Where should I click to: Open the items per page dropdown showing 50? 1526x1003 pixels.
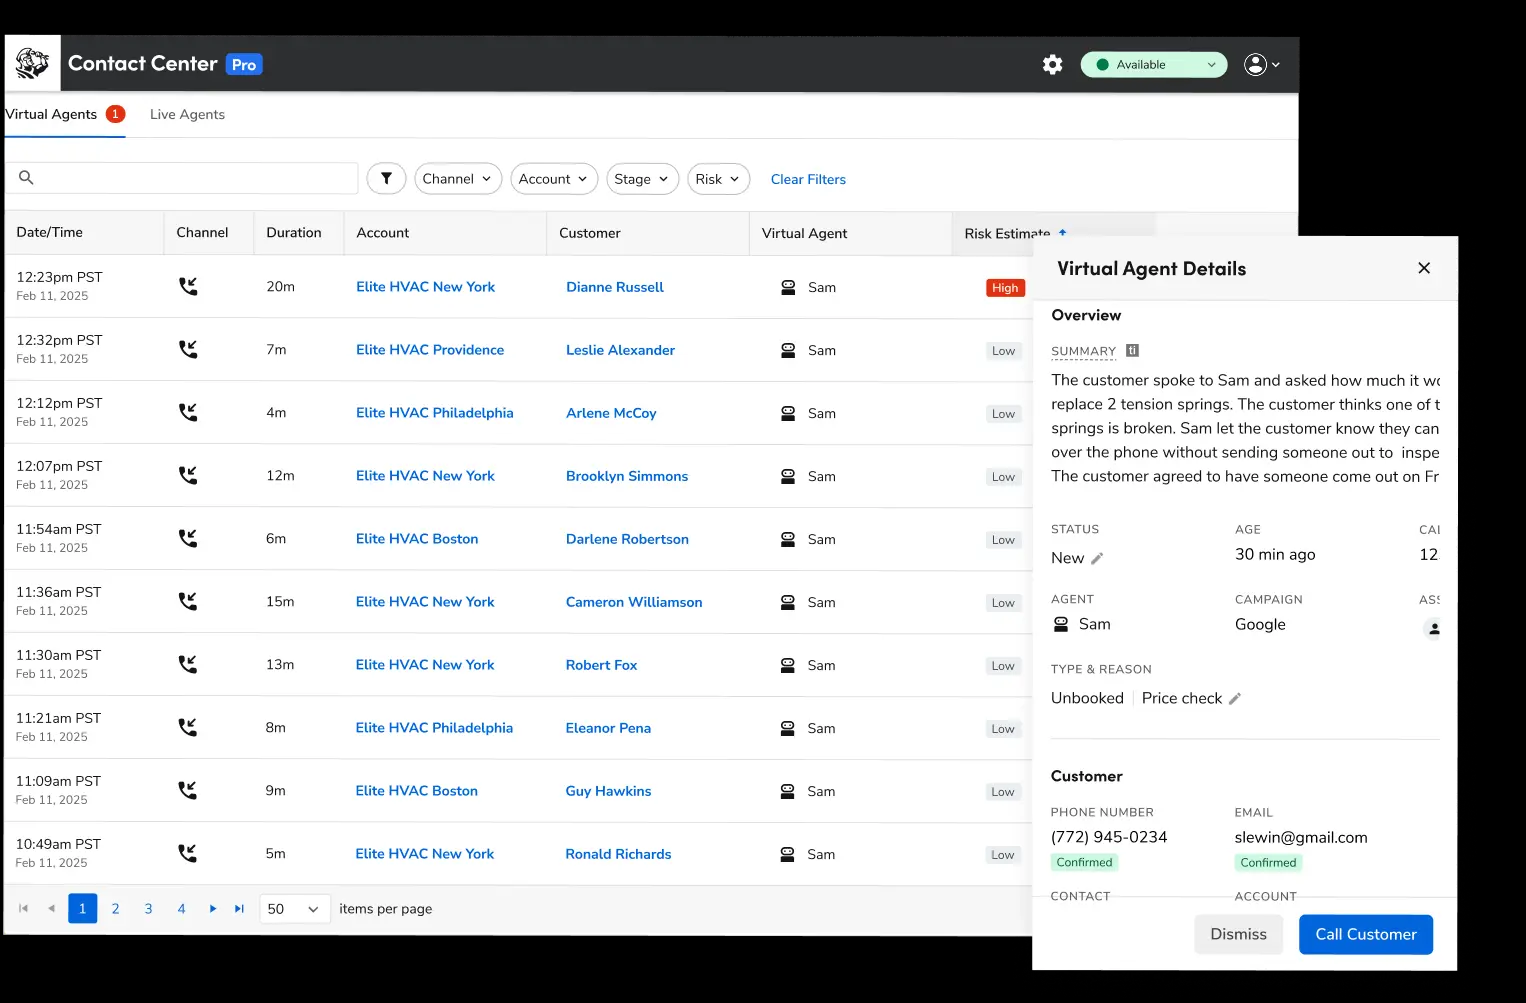point(294,908)
